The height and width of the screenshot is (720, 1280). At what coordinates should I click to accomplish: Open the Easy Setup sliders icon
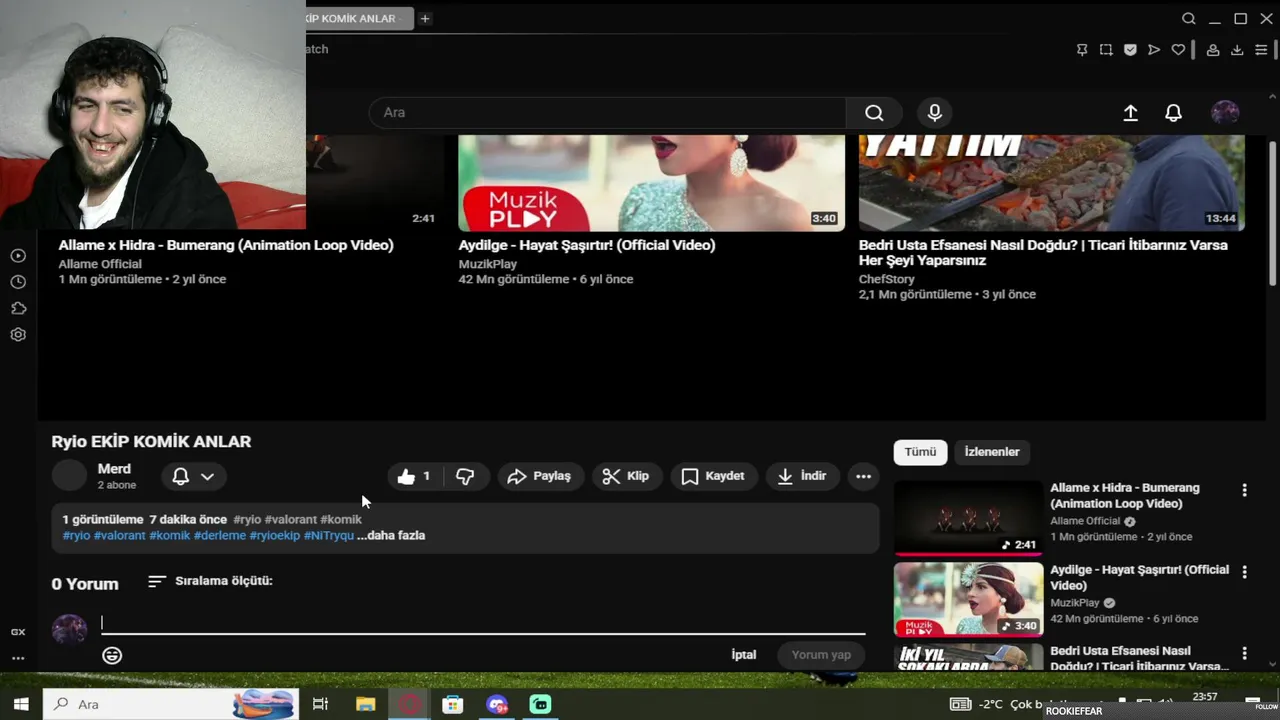(x=1261, y=49)
